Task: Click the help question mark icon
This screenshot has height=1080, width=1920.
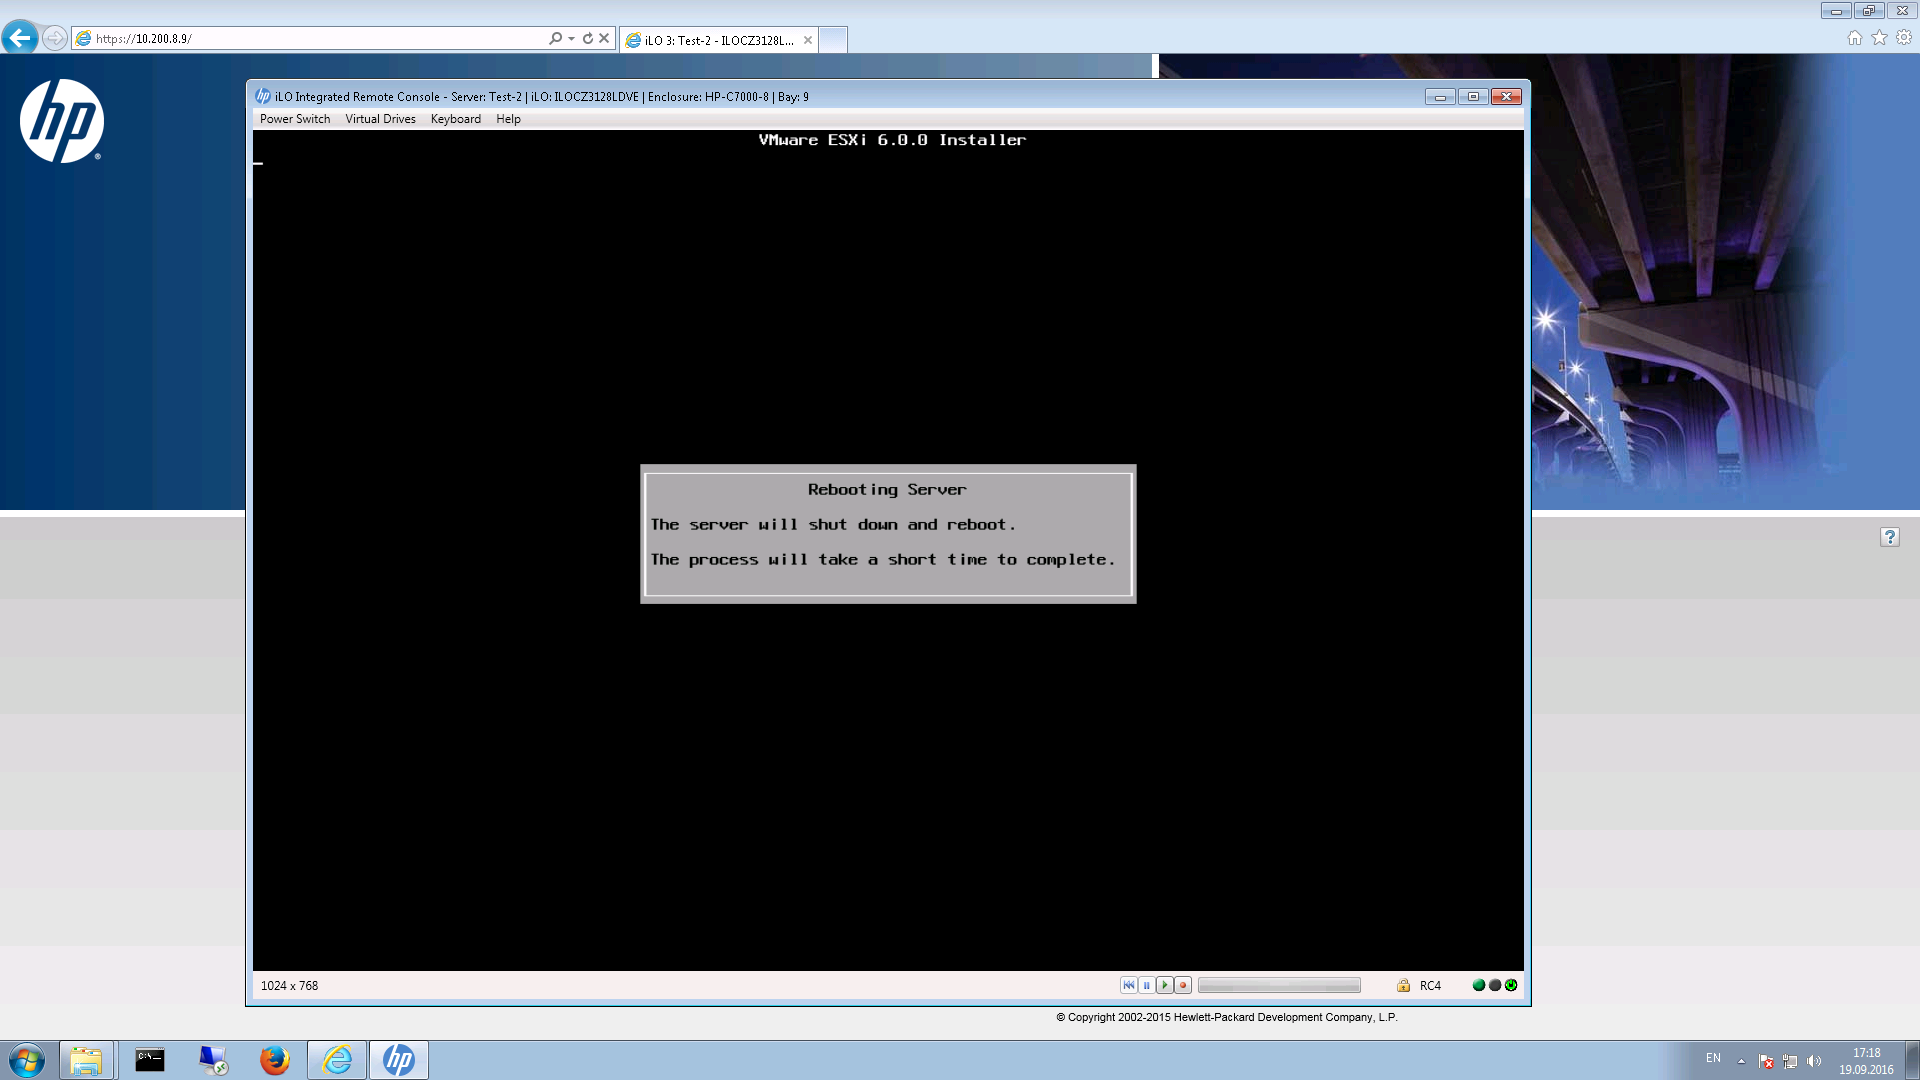Action: pos(1890,537)
